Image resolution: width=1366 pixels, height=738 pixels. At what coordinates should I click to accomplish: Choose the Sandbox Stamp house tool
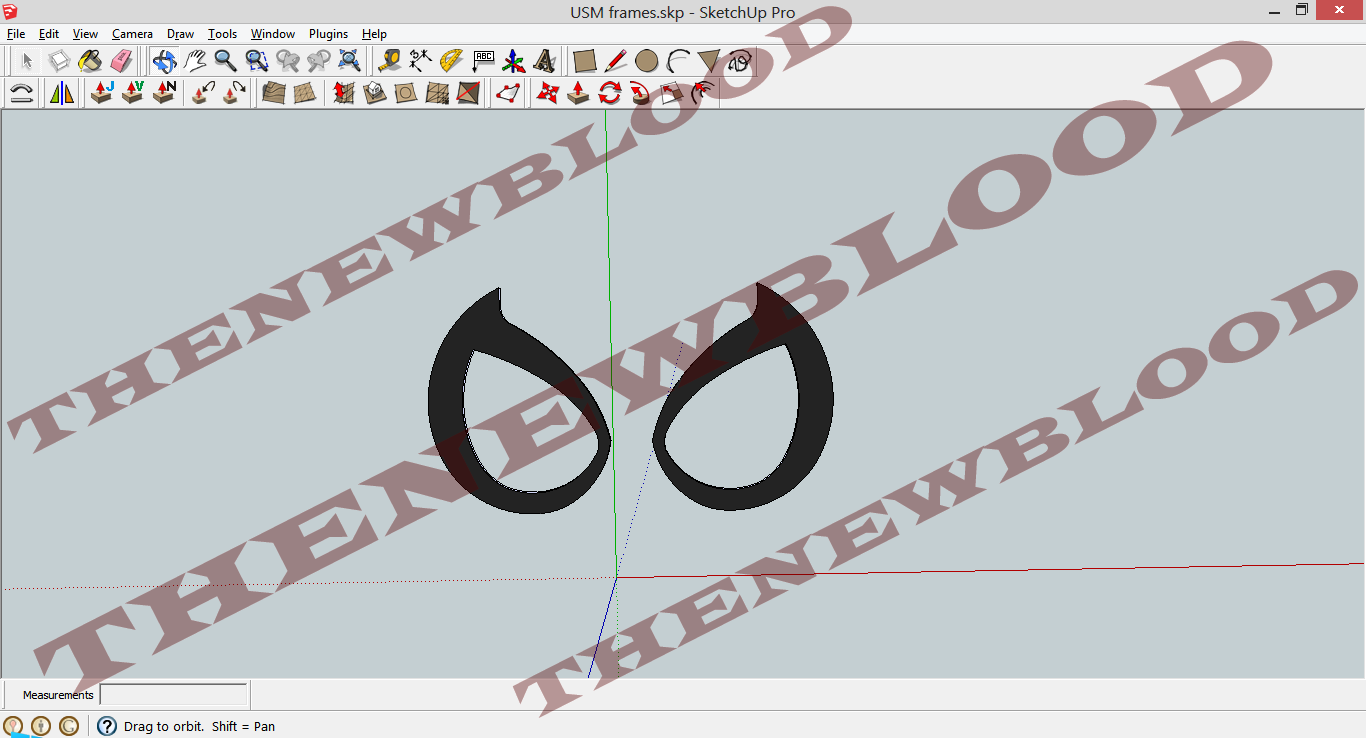click(x=375, y=93)
